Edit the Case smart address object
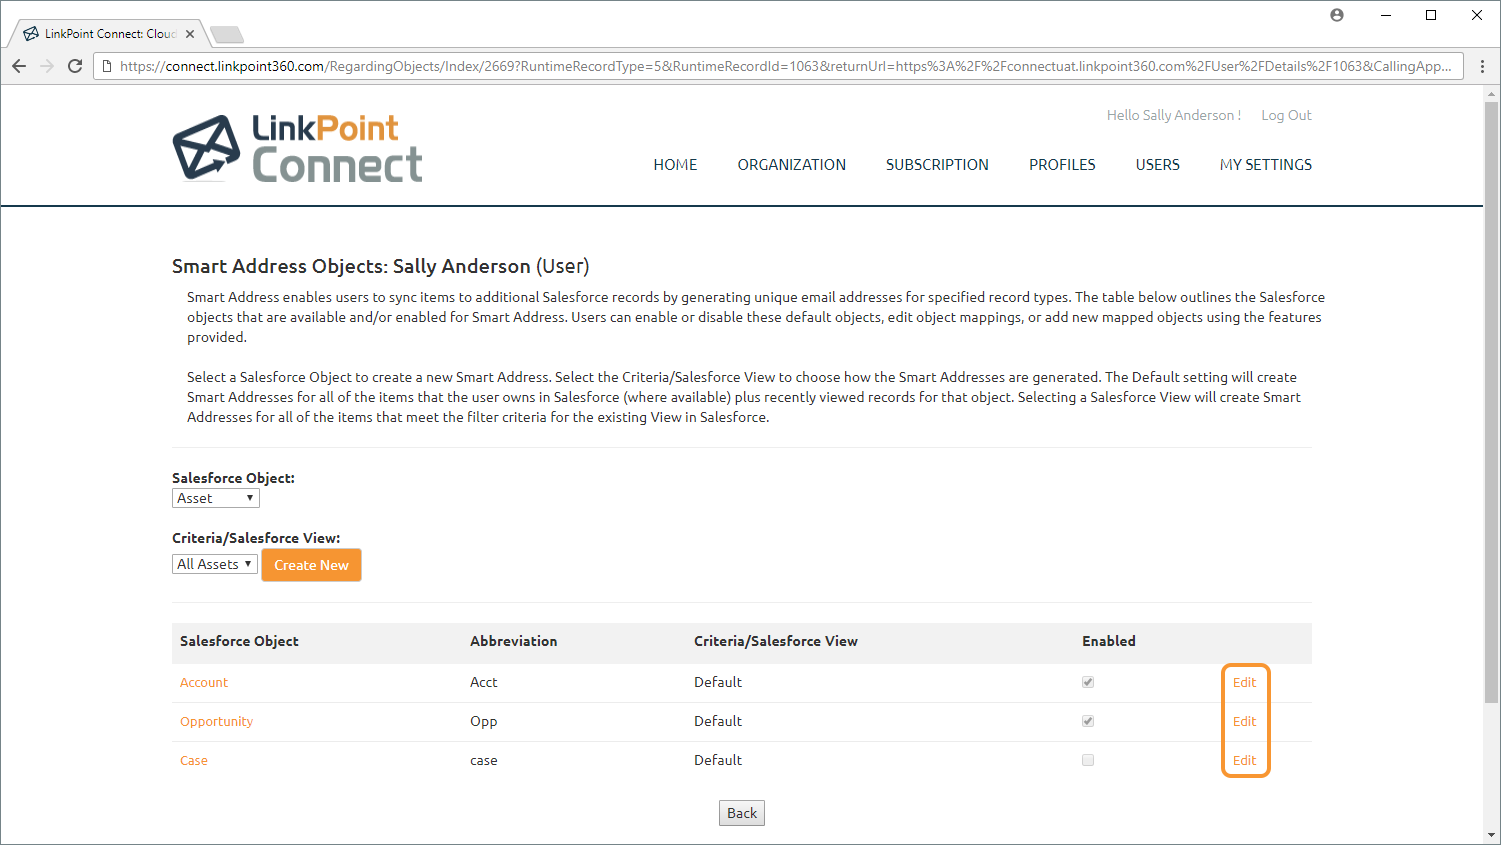Screen dimensions: 1501x845 point(1244,760)
